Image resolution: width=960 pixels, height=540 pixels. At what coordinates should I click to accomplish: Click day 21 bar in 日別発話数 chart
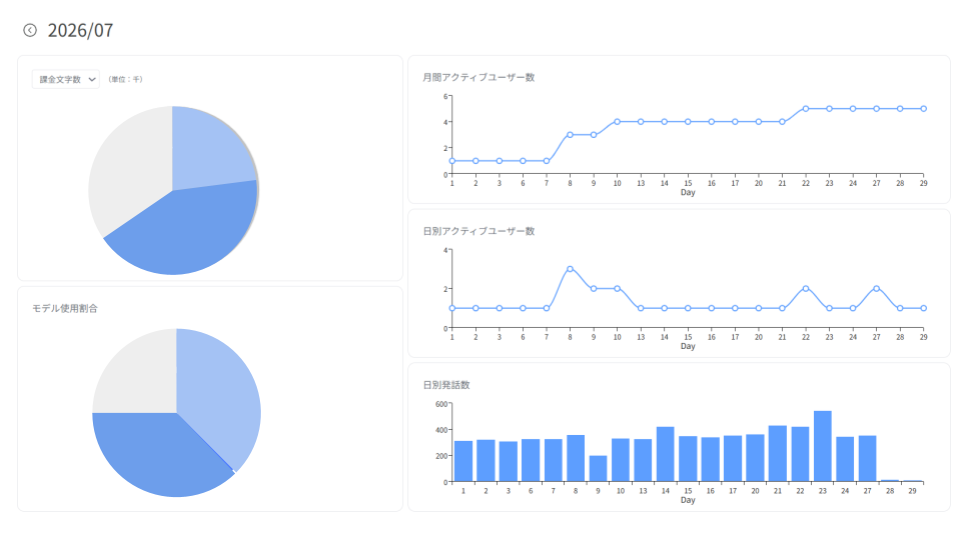778,454
